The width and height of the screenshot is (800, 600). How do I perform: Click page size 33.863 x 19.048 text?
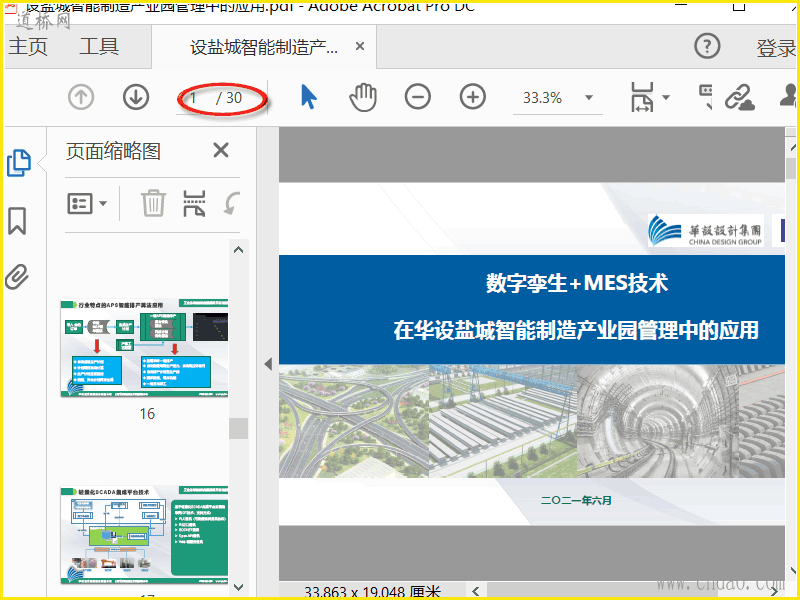tap(372, 592)
